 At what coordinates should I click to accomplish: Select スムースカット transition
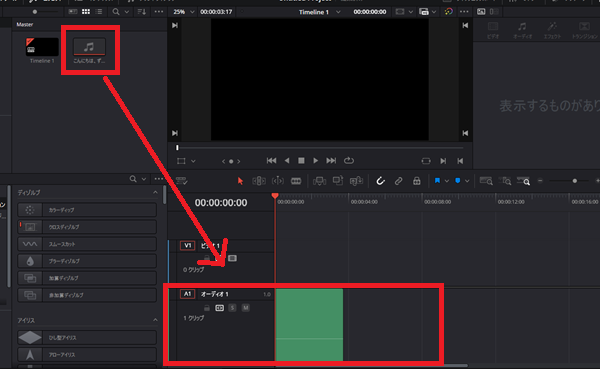click(x=87, y=244)
